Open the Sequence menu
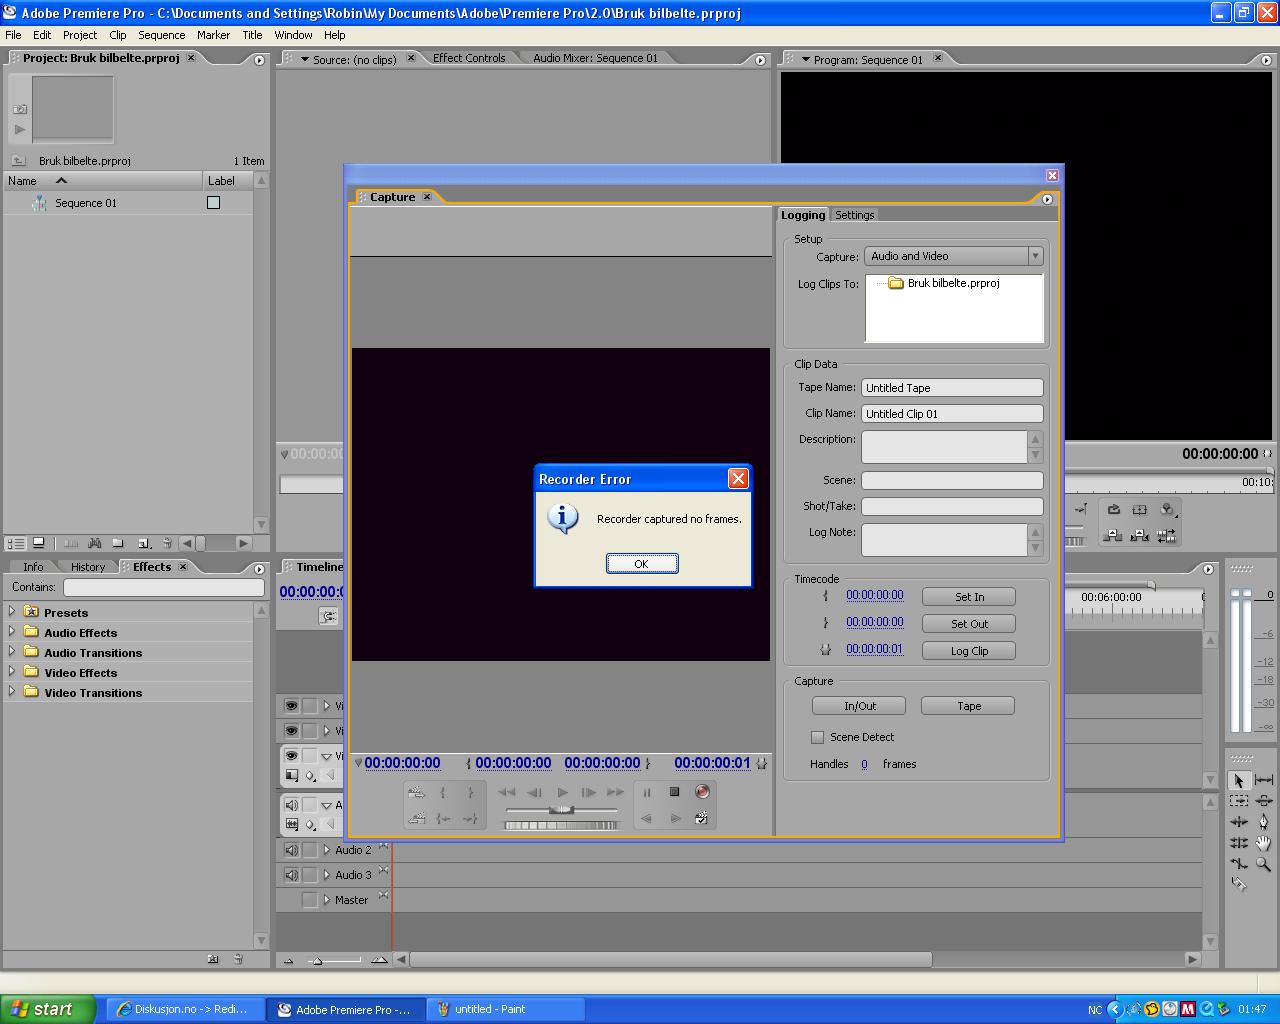Image resolution: width=1280 pixels, height=1024 pixels. 162,35
